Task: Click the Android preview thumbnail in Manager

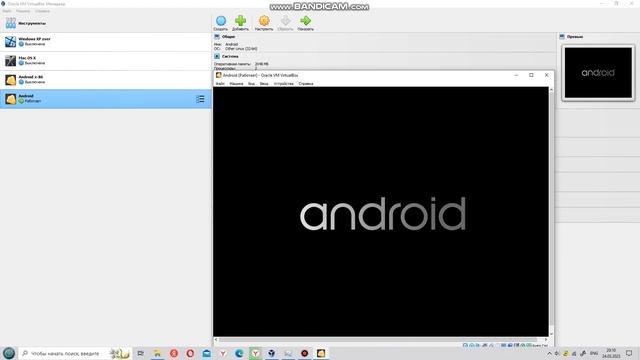Action: point(598,73)
